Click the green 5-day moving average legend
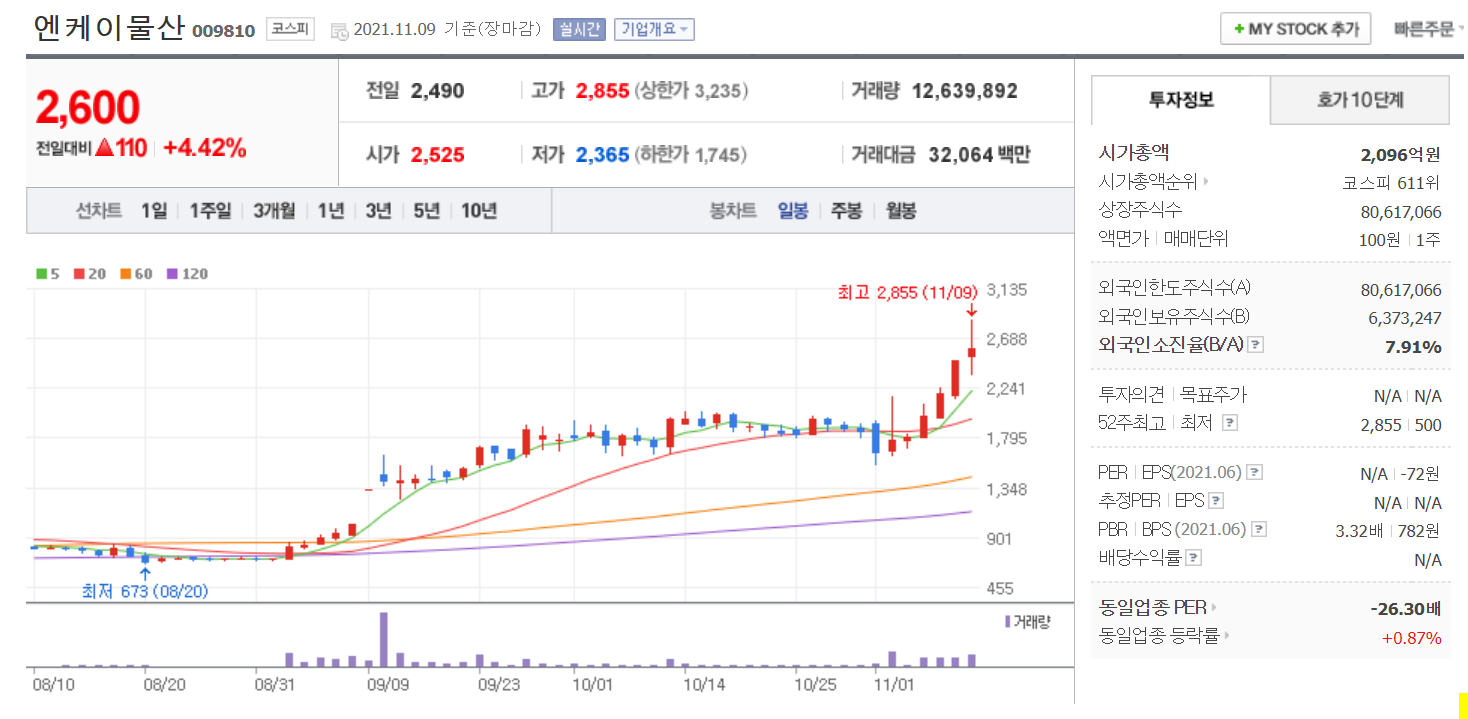This screenshot has height=719, width=1468. pyautogui.click(x=47, y=273)
